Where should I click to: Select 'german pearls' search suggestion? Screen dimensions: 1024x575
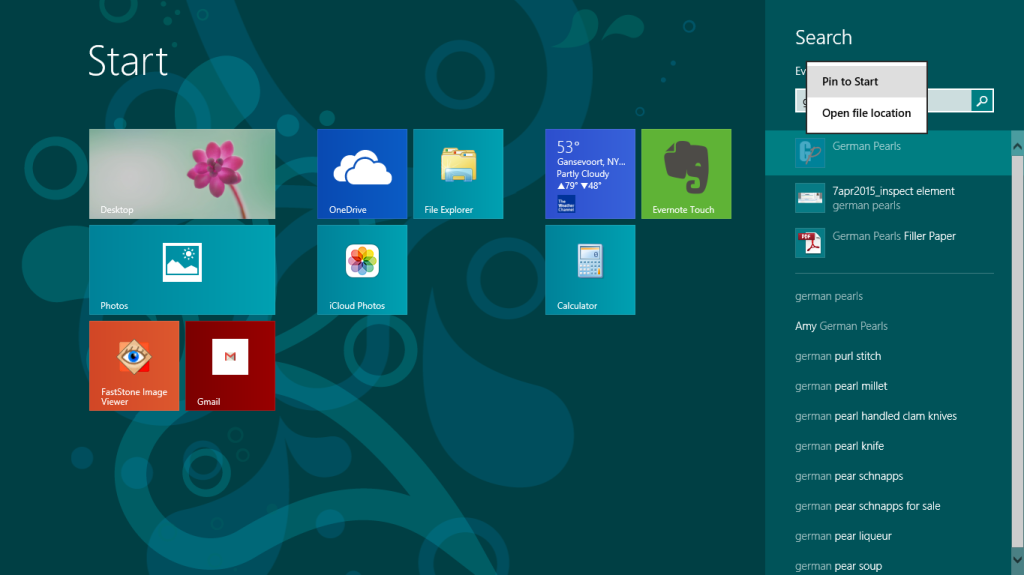[829, 296]
